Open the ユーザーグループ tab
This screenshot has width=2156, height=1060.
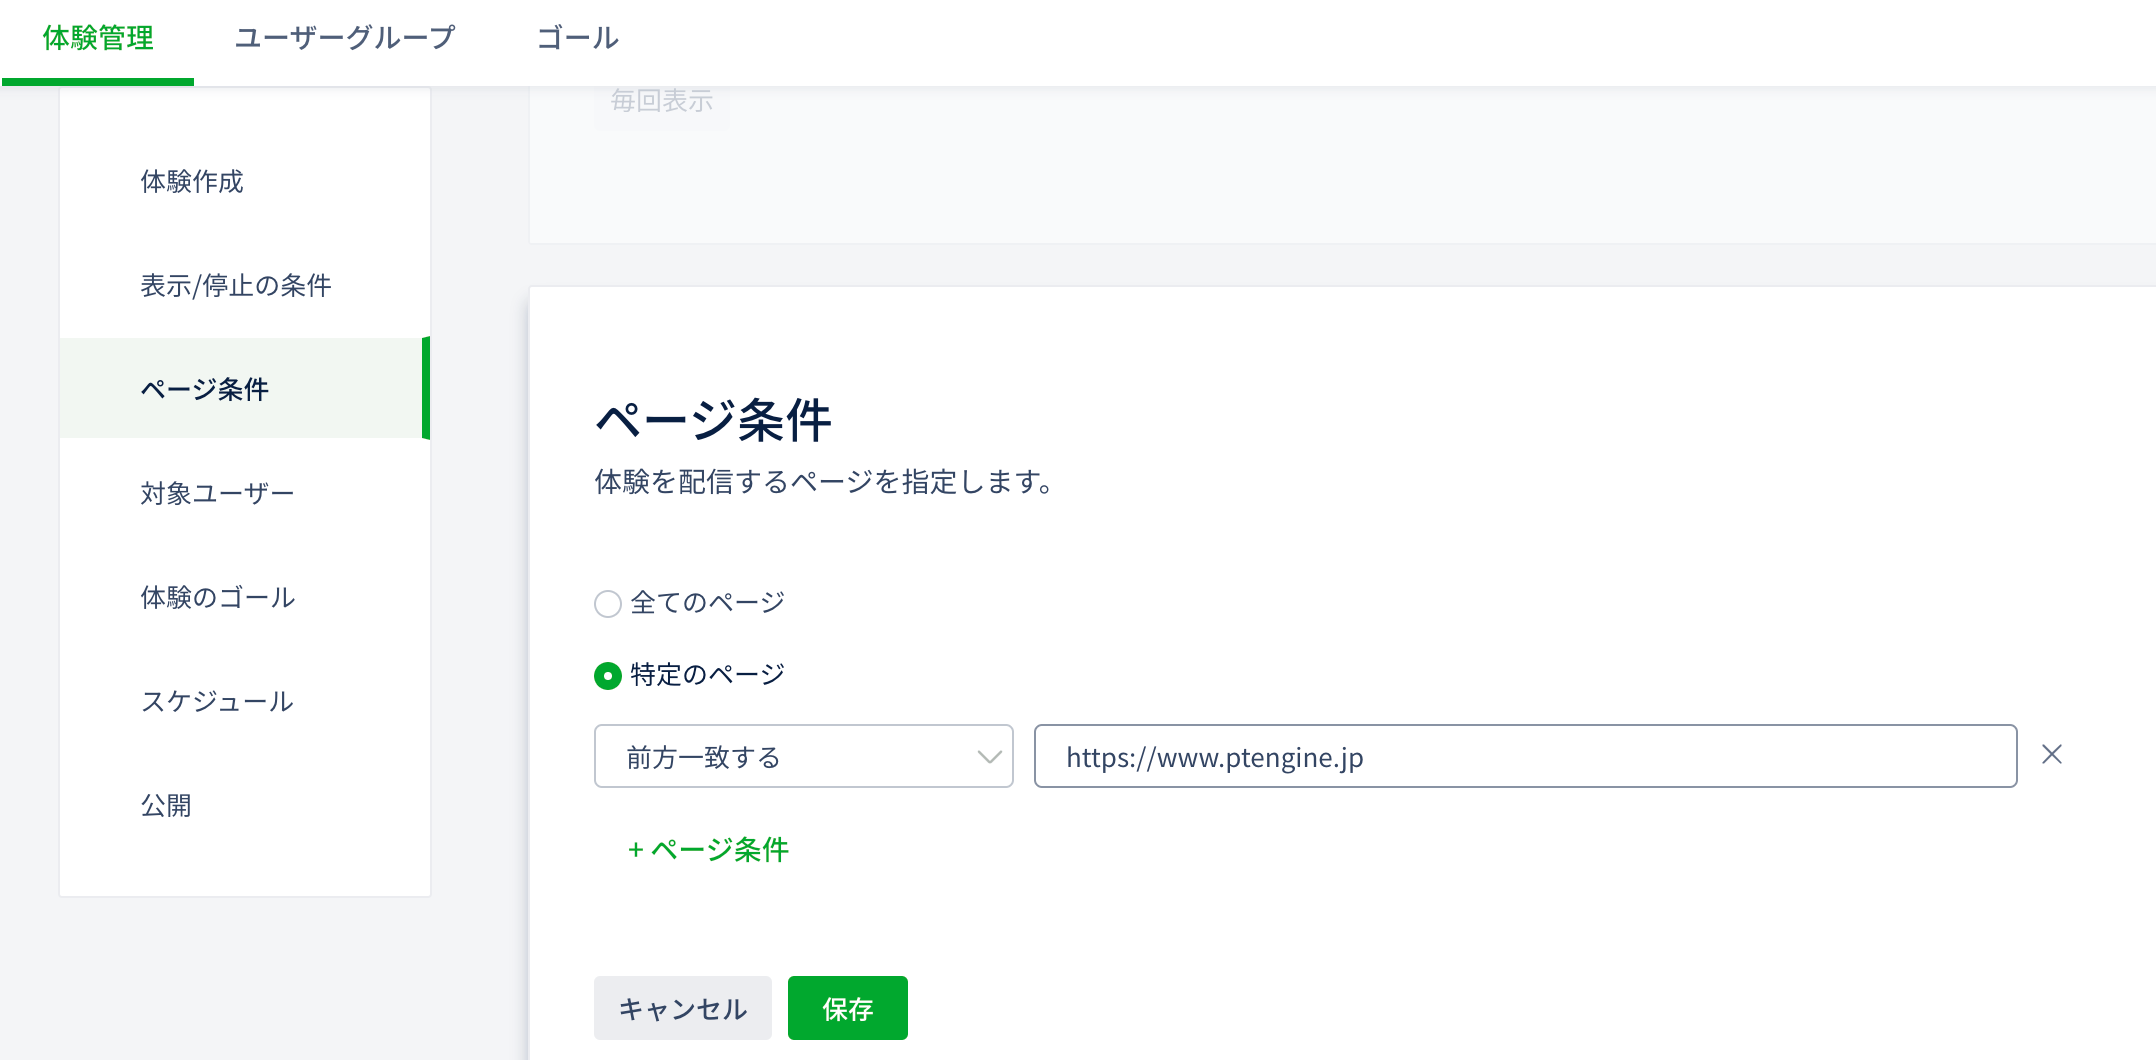(344, 38)
